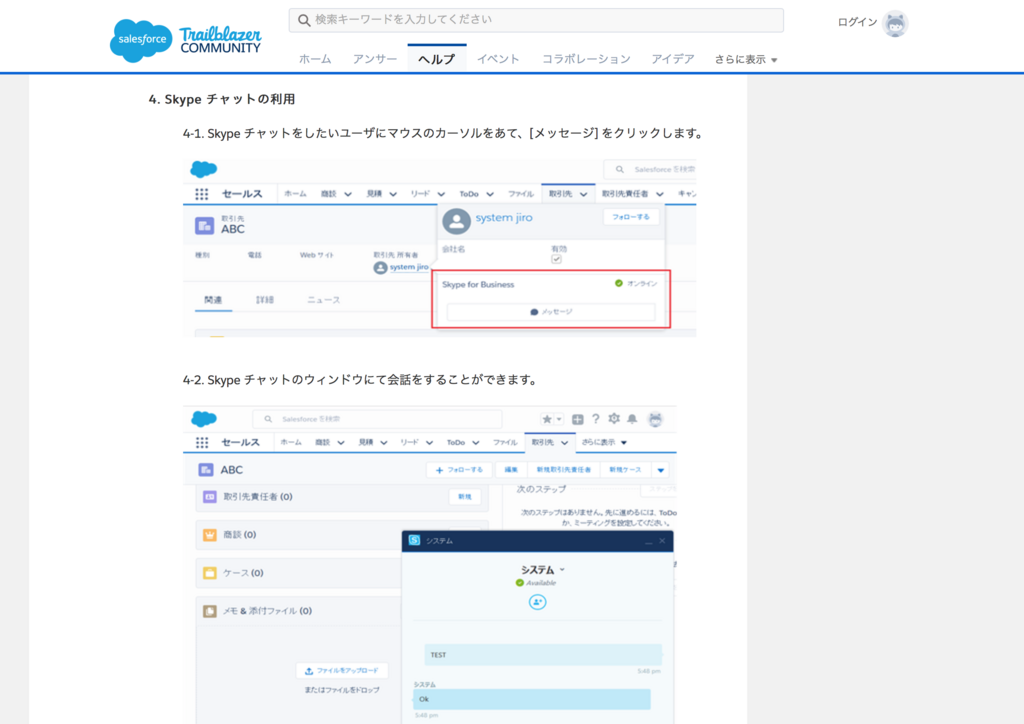Click the purple account icon beside 取引先 ABC
Image resolution: width=1024 pixels, height=724 pixels.
click(204, 226)
